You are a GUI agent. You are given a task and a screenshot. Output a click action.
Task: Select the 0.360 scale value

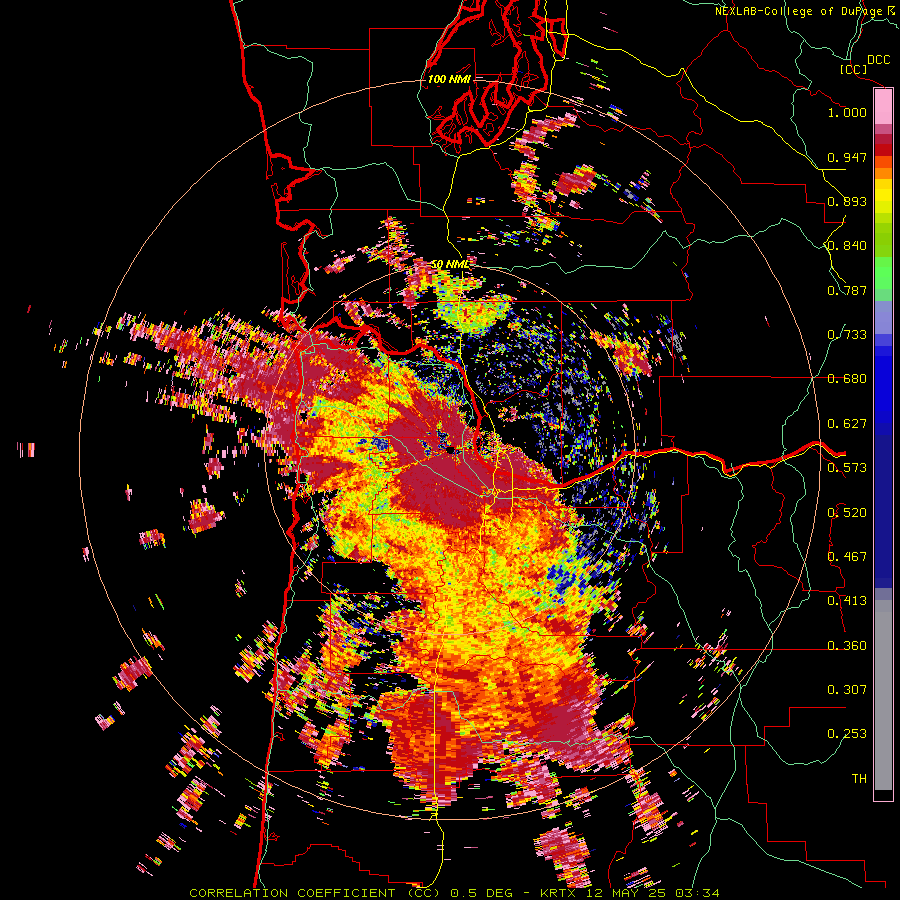point(847,646)
